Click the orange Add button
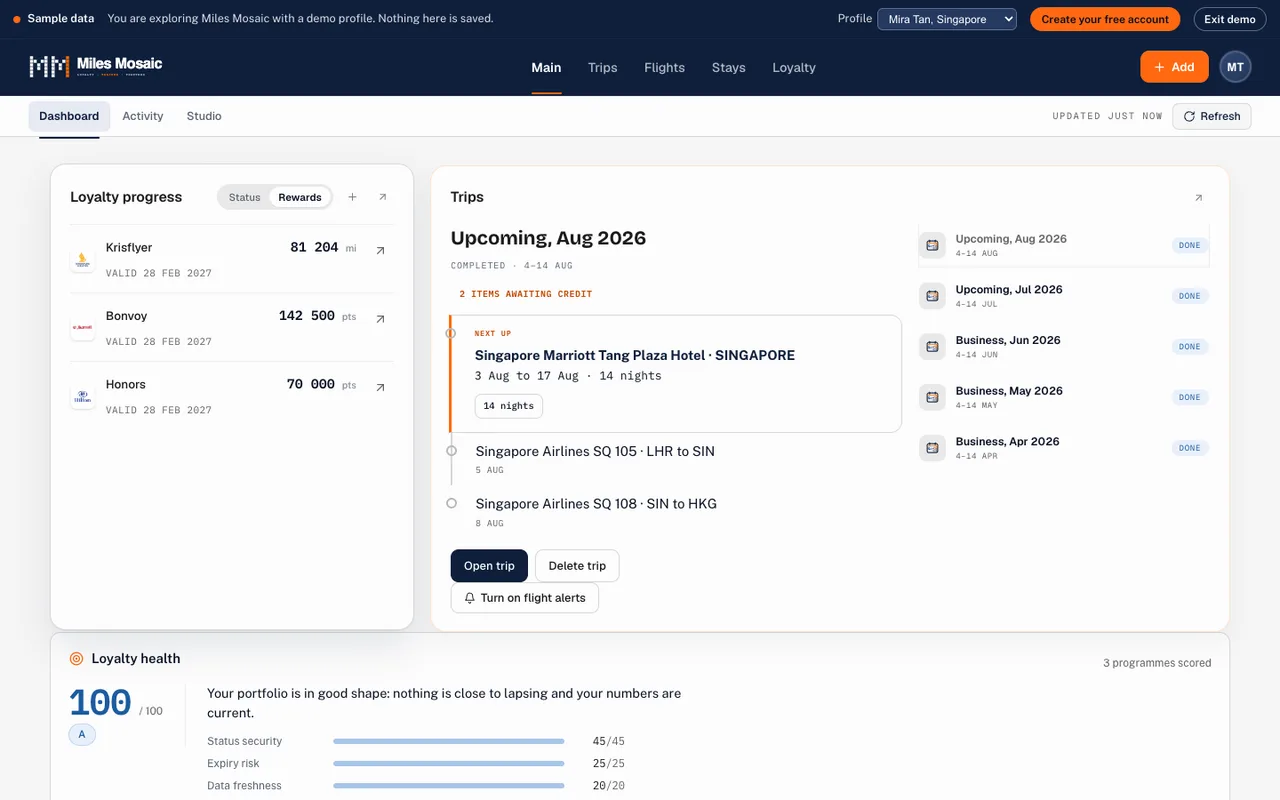Screen dimensions: 1280x800 point(1174,67)
